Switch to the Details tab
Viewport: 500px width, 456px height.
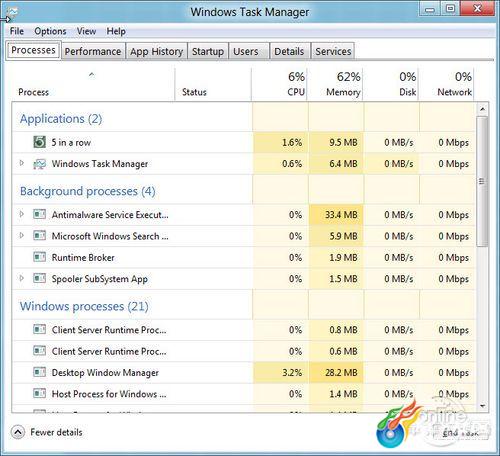[x=289, y=51]
